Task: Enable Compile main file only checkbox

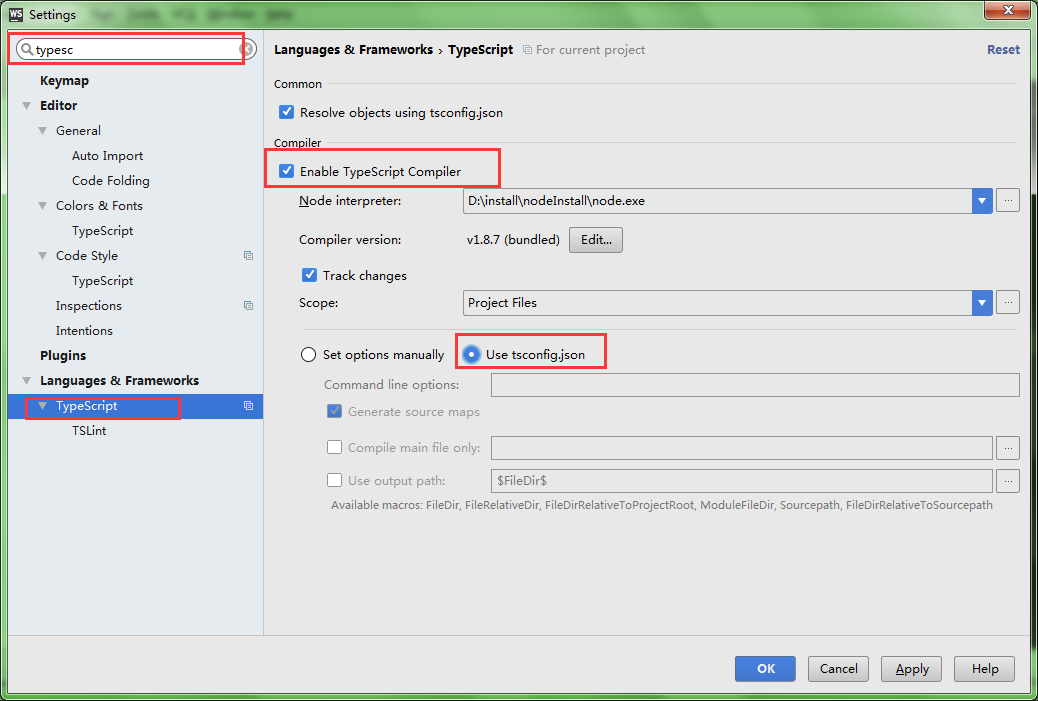Action: [334, 447]
